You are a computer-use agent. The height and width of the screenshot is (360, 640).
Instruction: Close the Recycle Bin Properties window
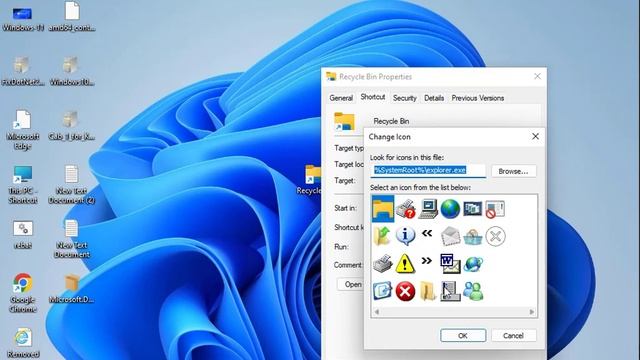coord(538,76)
